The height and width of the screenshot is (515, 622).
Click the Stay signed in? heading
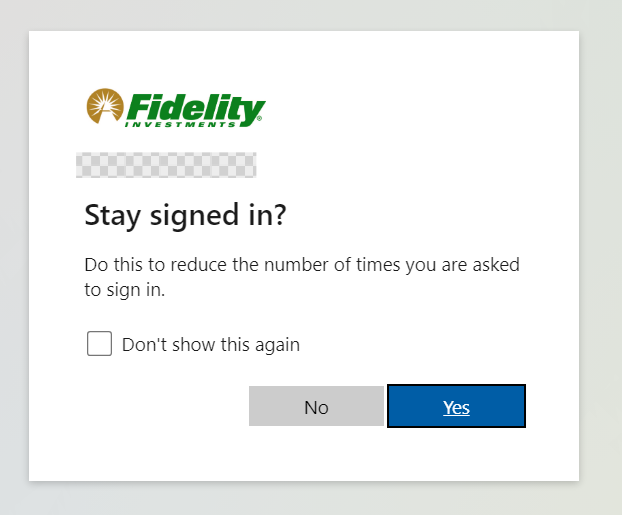(x=185, y=215)
